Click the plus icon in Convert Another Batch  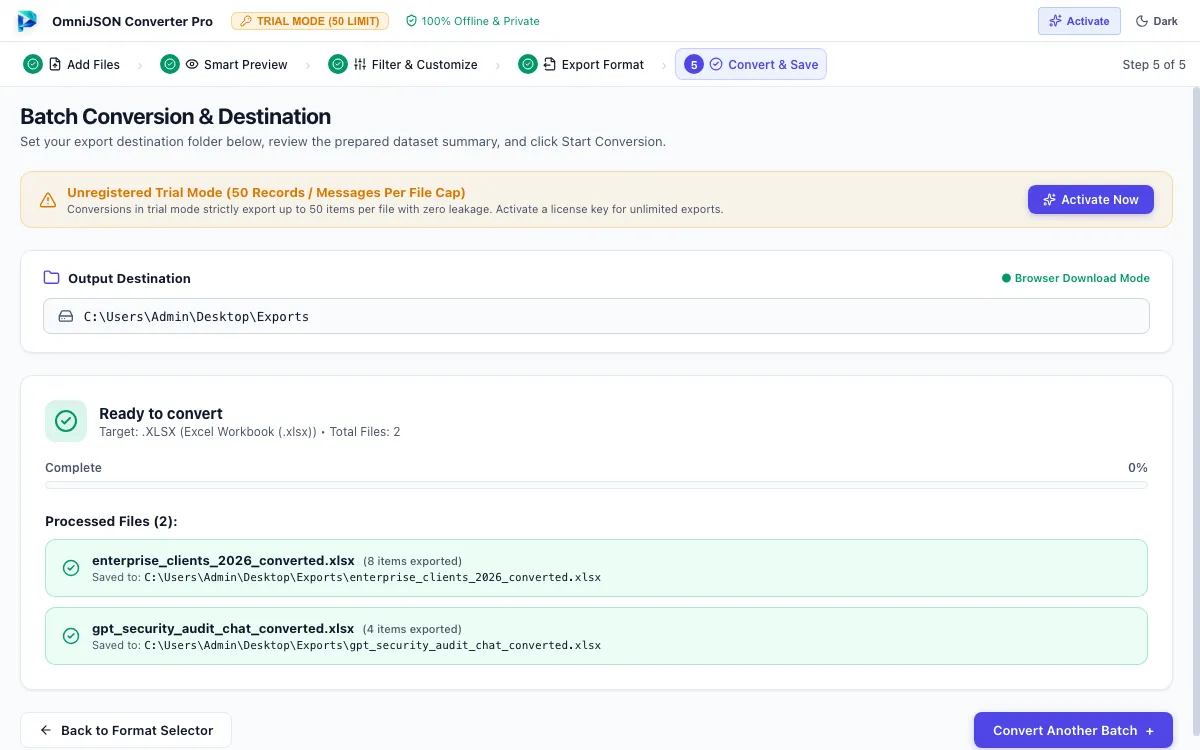[x=1150, y=731]
